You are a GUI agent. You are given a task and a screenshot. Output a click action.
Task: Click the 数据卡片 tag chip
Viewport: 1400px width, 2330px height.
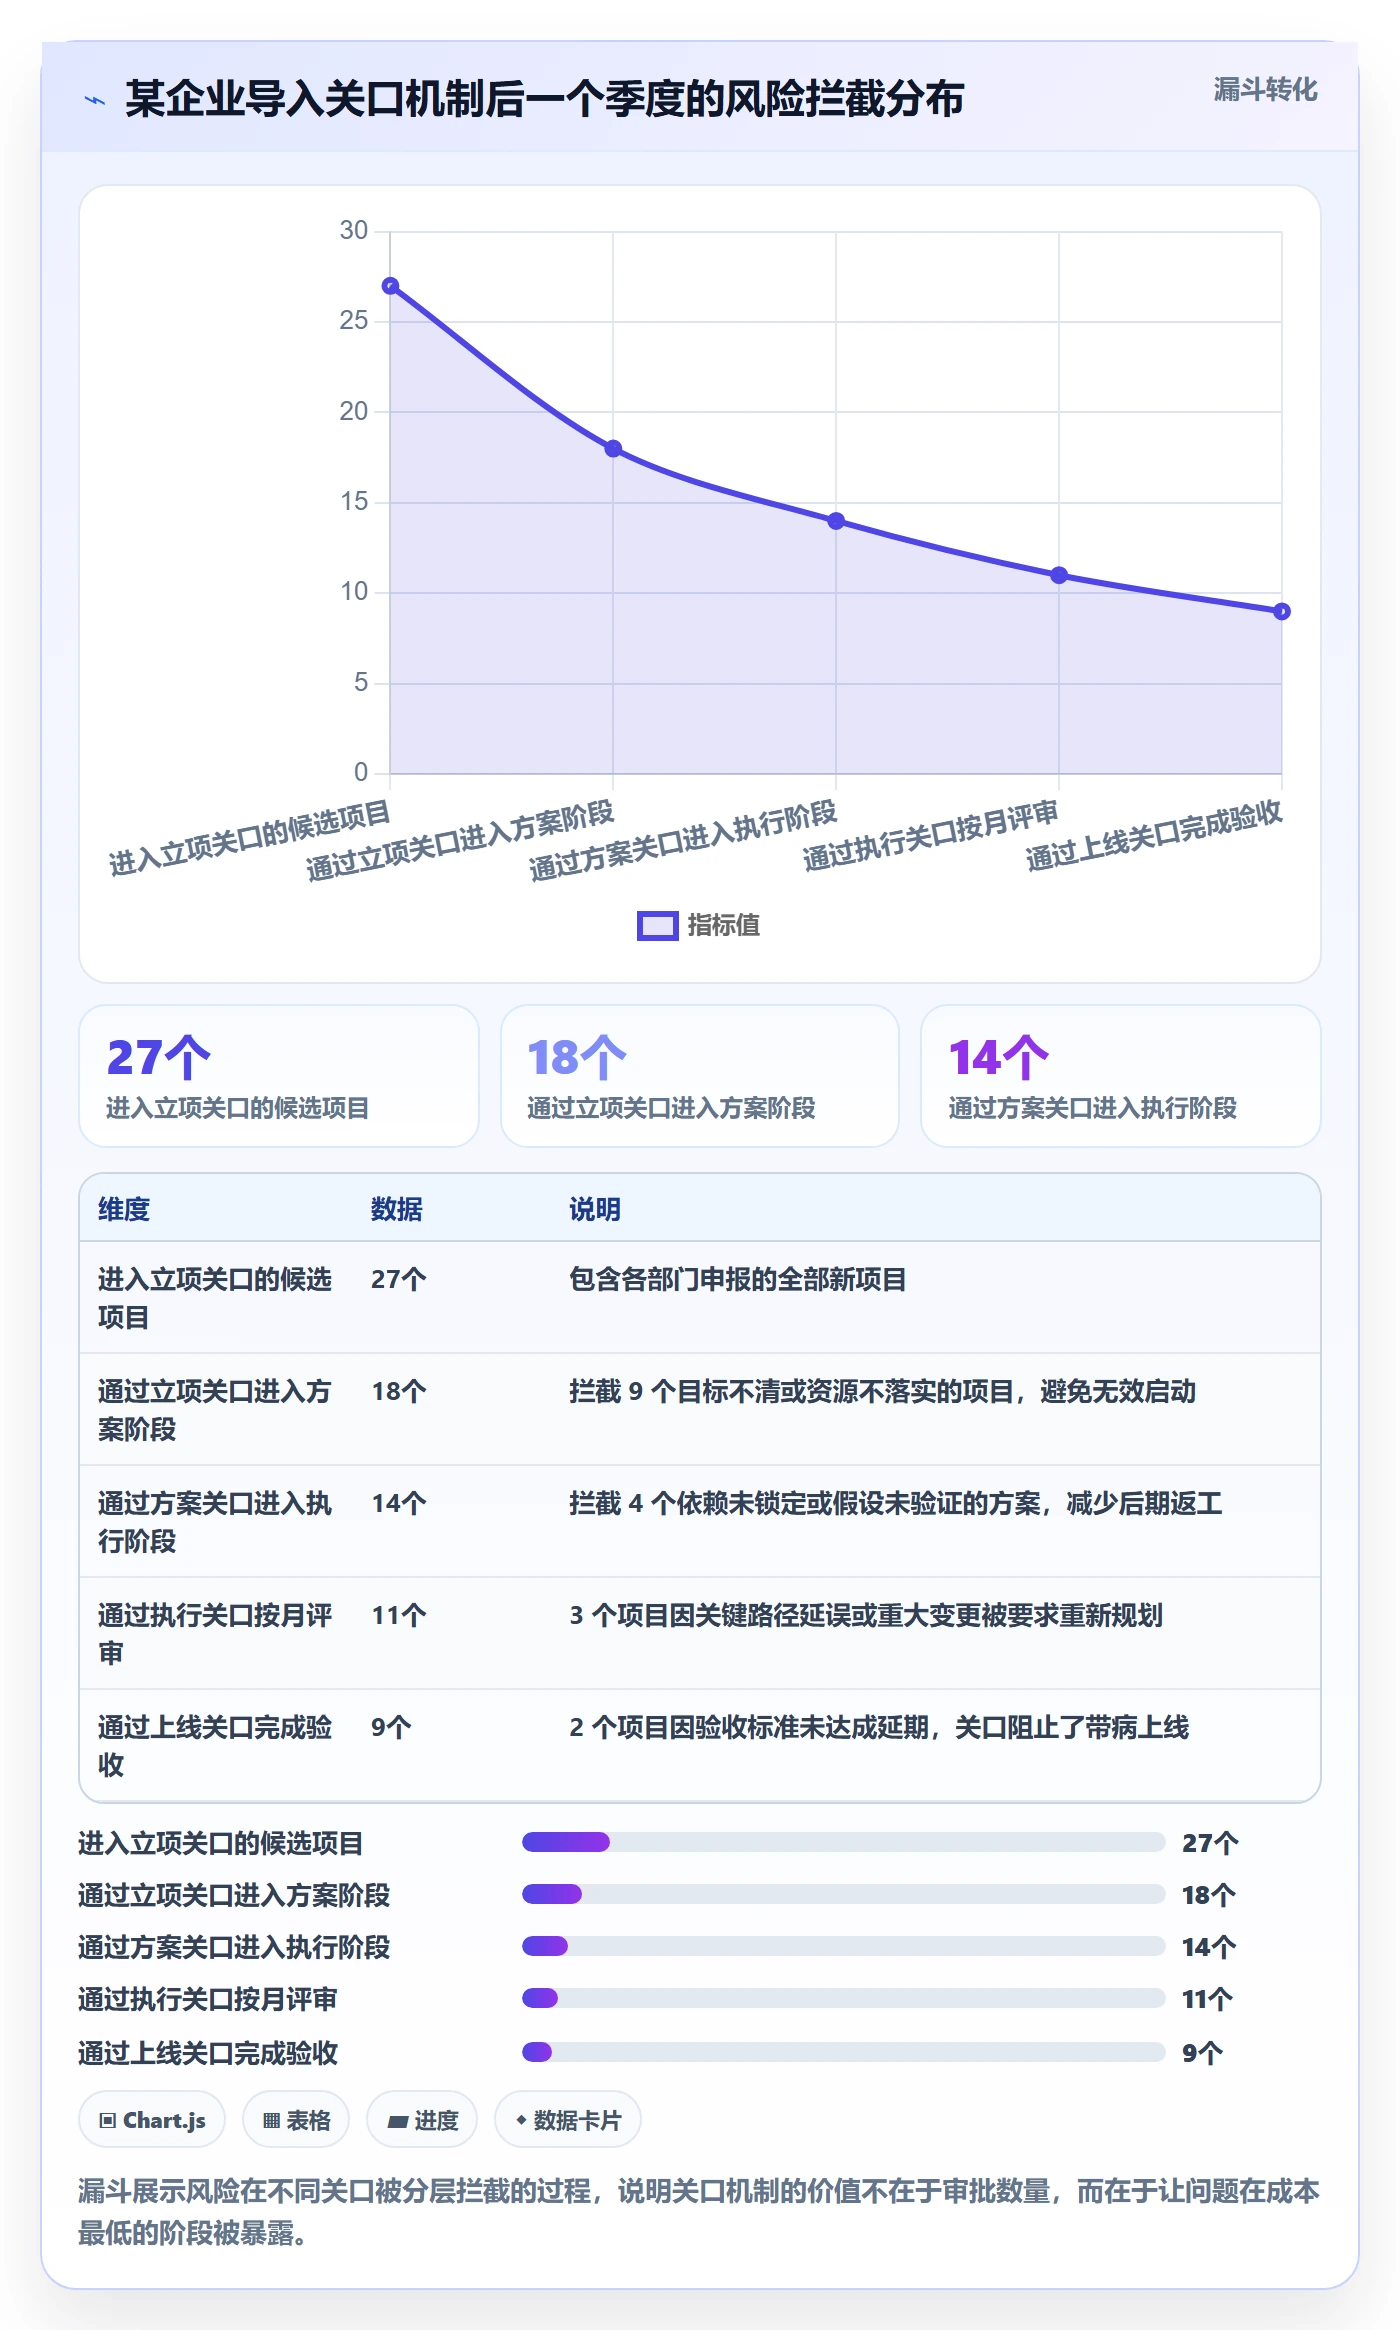[568, 2120]
